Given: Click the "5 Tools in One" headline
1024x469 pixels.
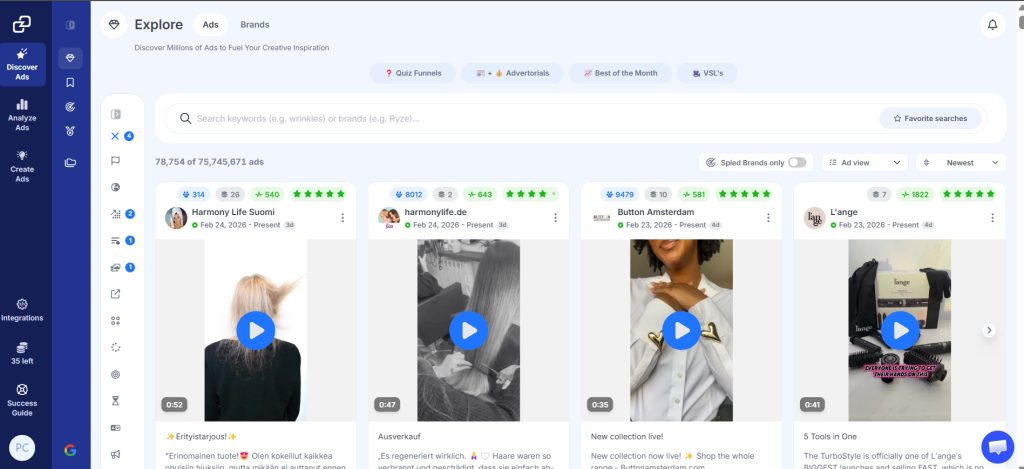Looking at the screenshot, I should [830, 436].
